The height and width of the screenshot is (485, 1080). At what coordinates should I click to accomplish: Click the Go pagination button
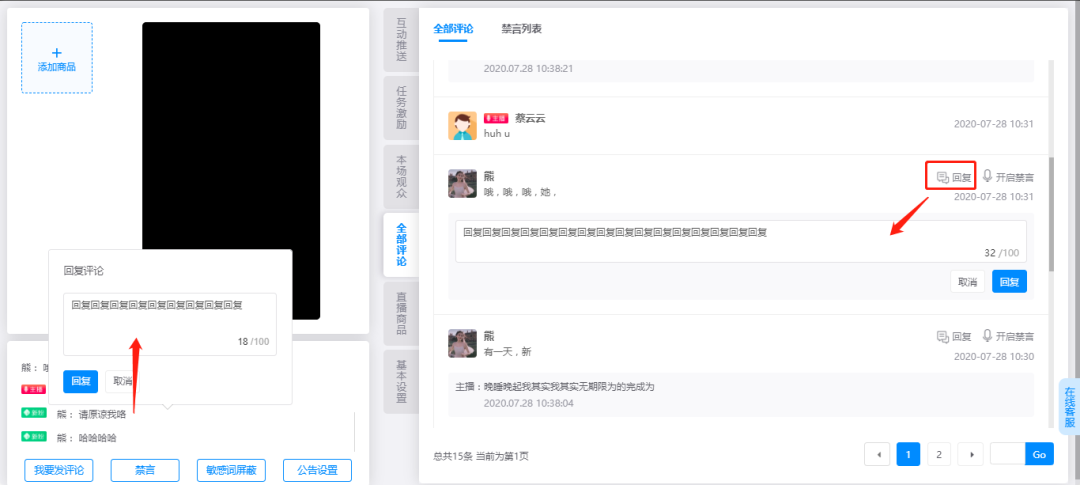pyautogui.click(x=1039, y=454)
